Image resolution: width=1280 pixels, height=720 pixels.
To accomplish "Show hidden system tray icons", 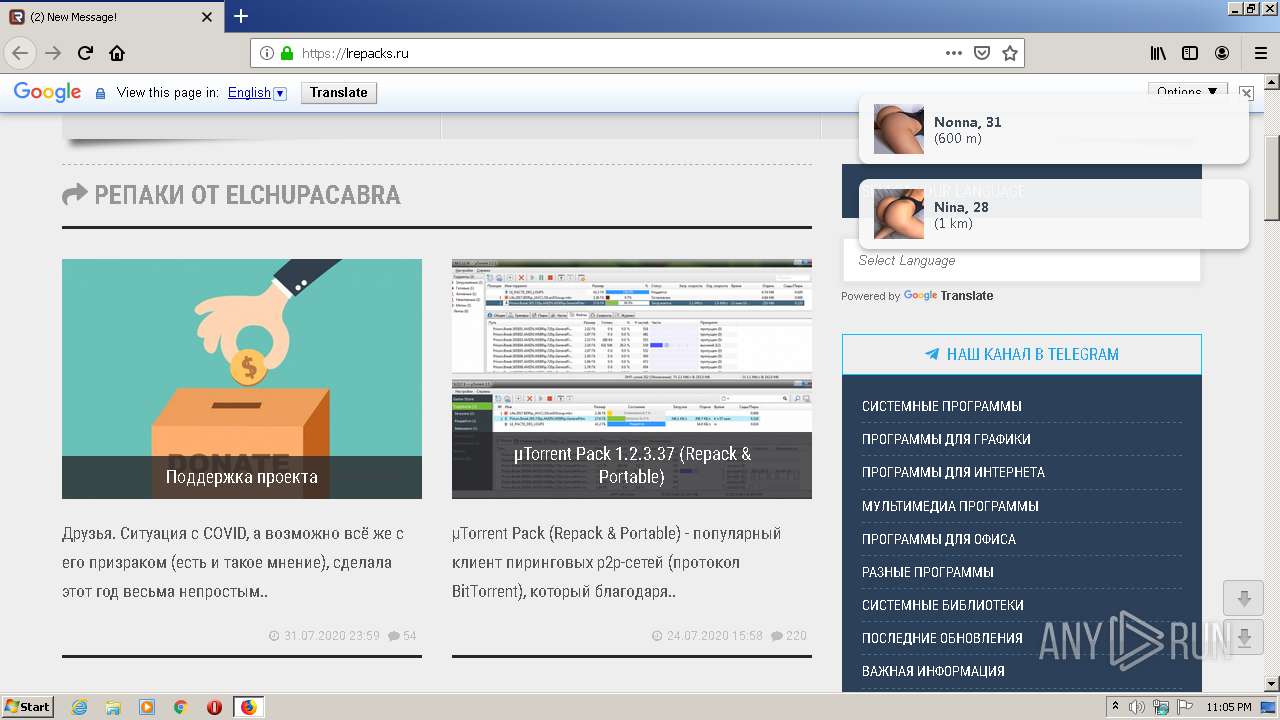I will point(1116,707).
